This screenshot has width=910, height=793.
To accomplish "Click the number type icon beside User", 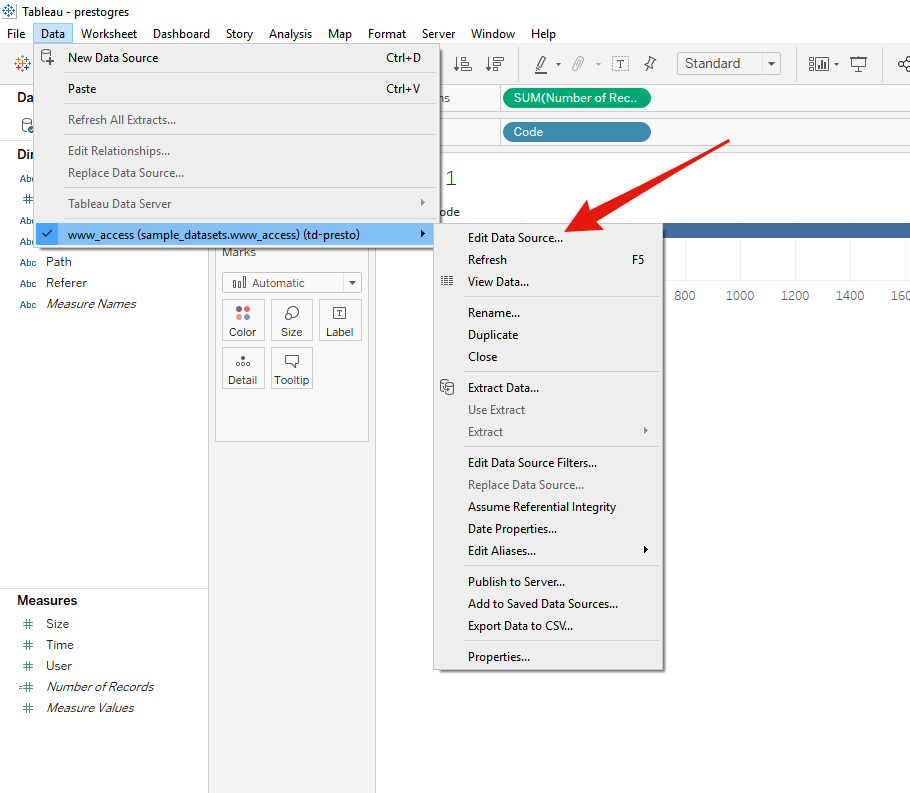I will coord(28,666).
